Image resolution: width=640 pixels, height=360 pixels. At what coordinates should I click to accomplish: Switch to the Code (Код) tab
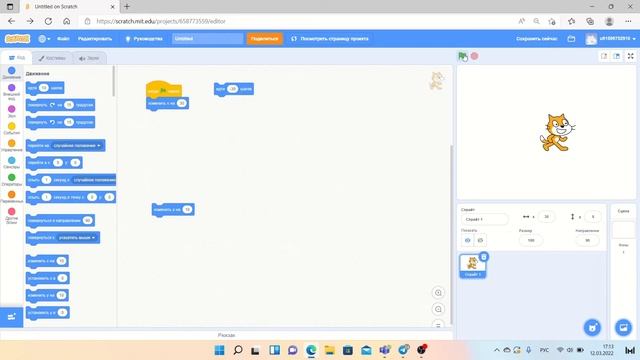click(17, 58)
